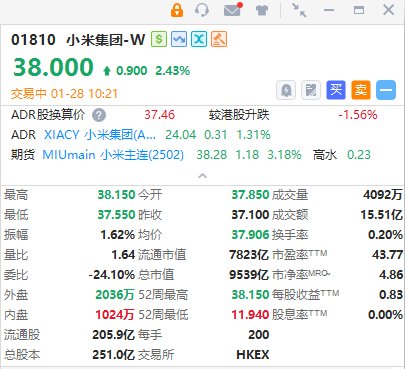Screen dimensions: 405x369
Task: Click the blue 买 buy button
Action: click(x=336, y=90)
